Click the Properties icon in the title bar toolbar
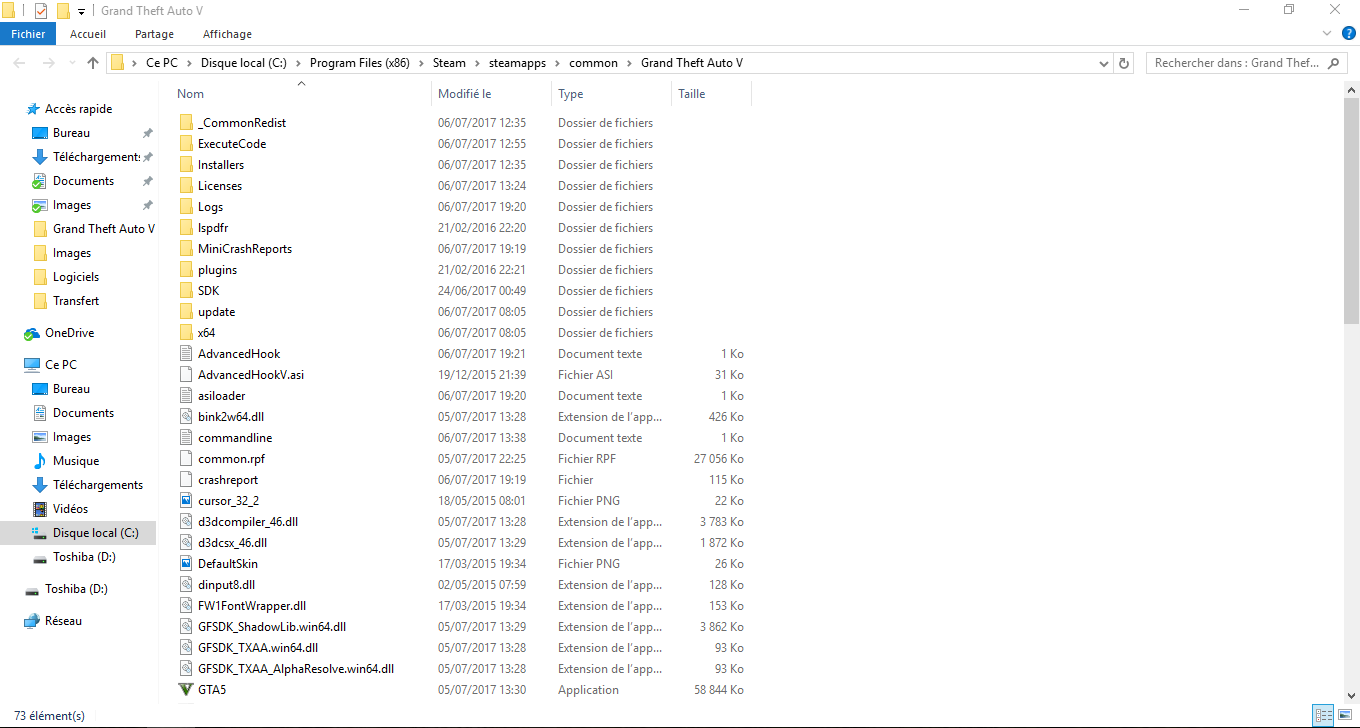The width and height of the screenshot is (1360, 728). click(41, 10)
